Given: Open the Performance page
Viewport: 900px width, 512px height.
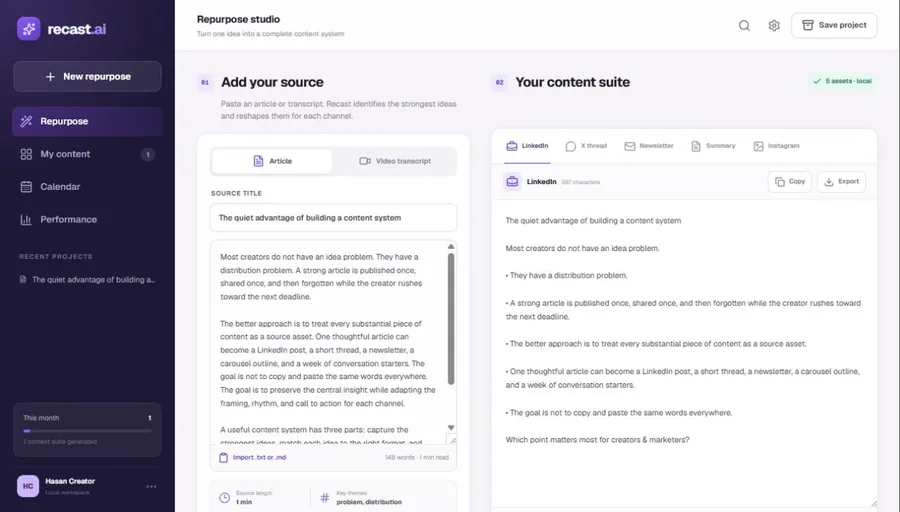Looking at the screenshot, I should tap(87, 219).
